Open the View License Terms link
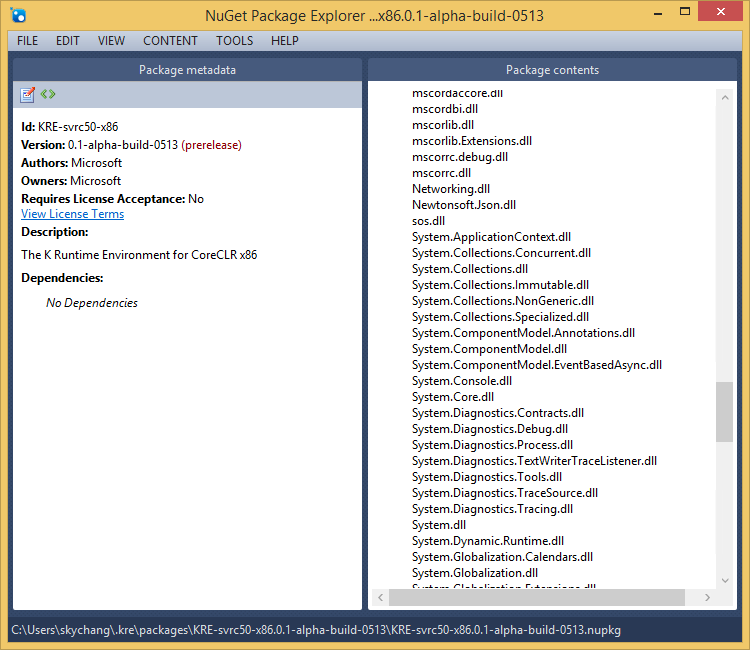The width and height of the screenshot is (750, 650). [x=72, y=214]
